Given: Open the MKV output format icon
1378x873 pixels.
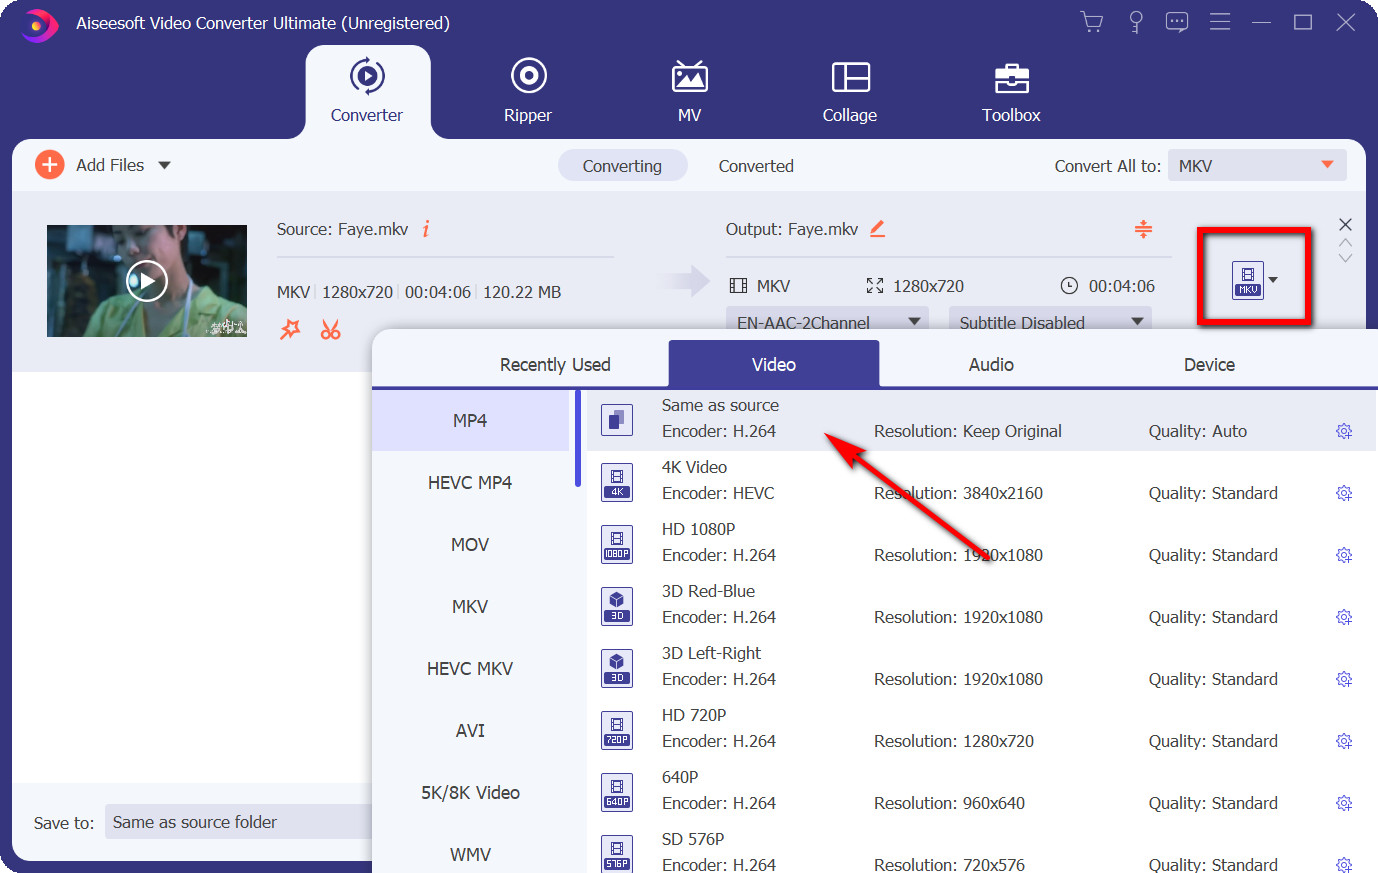Looking at the screenshot, I should (x=1248, y=280).
